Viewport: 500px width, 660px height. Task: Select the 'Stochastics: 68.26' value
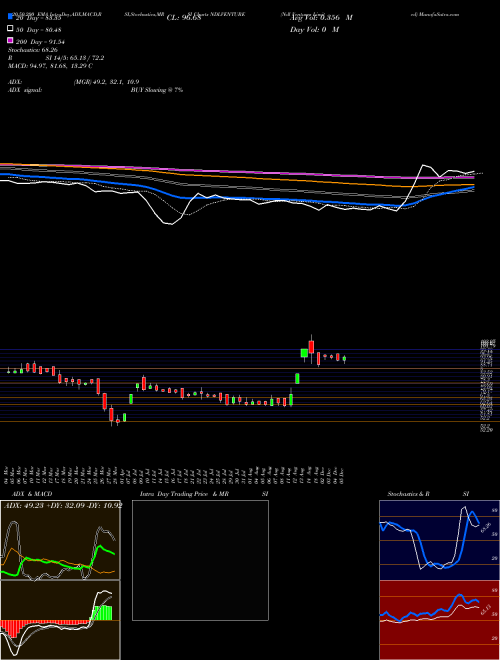click(x=32, y=50)
